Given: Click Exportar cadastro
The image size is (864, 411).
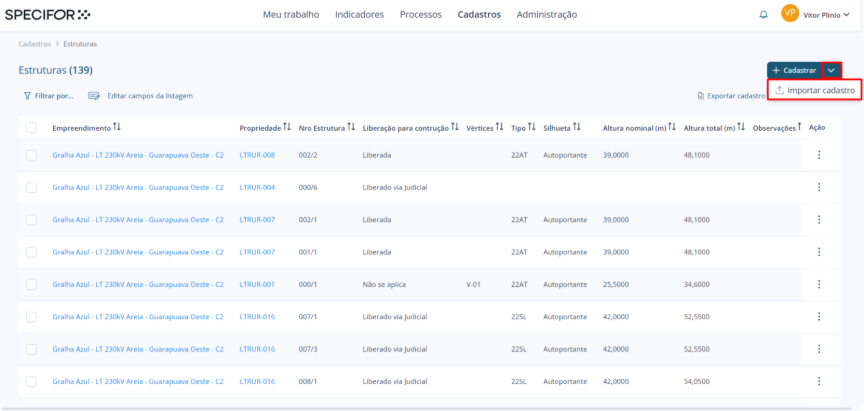Looking at the screenshot, I should click(731, 96).
